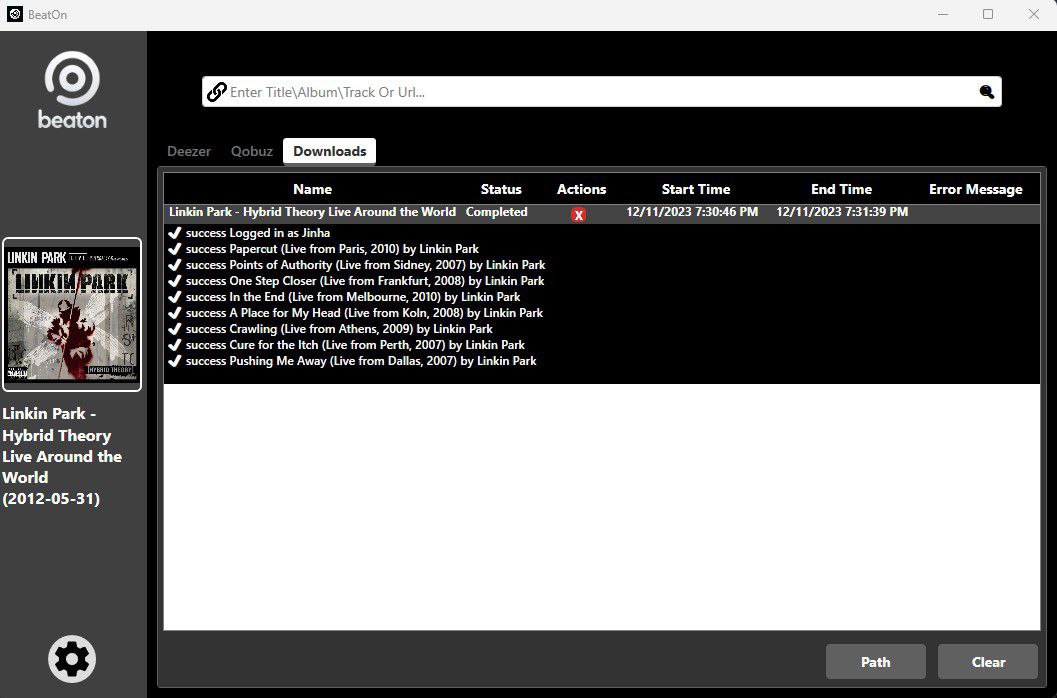1057x698 pixels.
Task: Click the BeatOn title bar app icon
Action: (x=15, y=14)
